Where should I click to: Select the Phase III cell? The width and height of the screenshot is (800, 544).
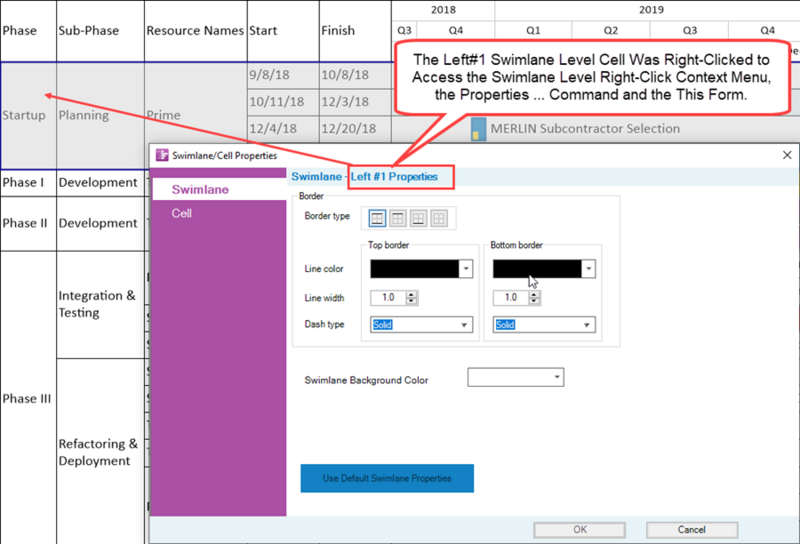click(28, 399)
